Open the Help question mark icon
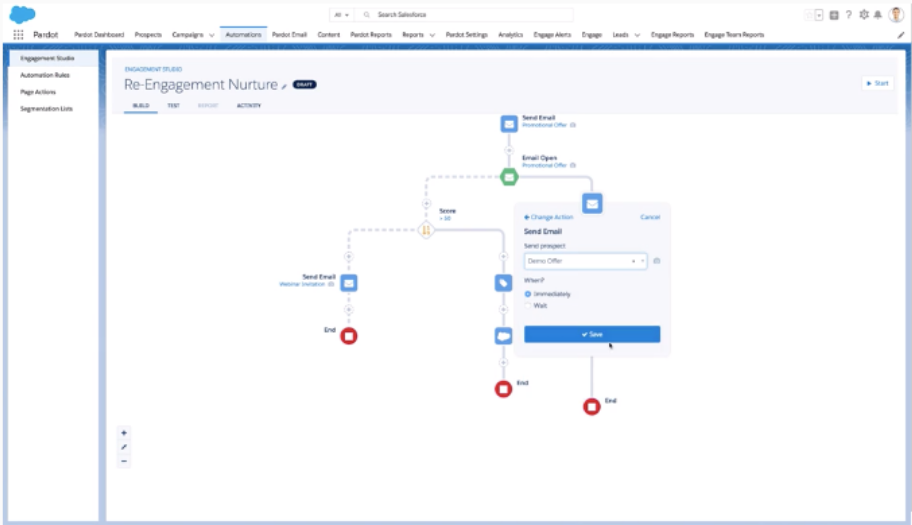 (x=849, y=15)
